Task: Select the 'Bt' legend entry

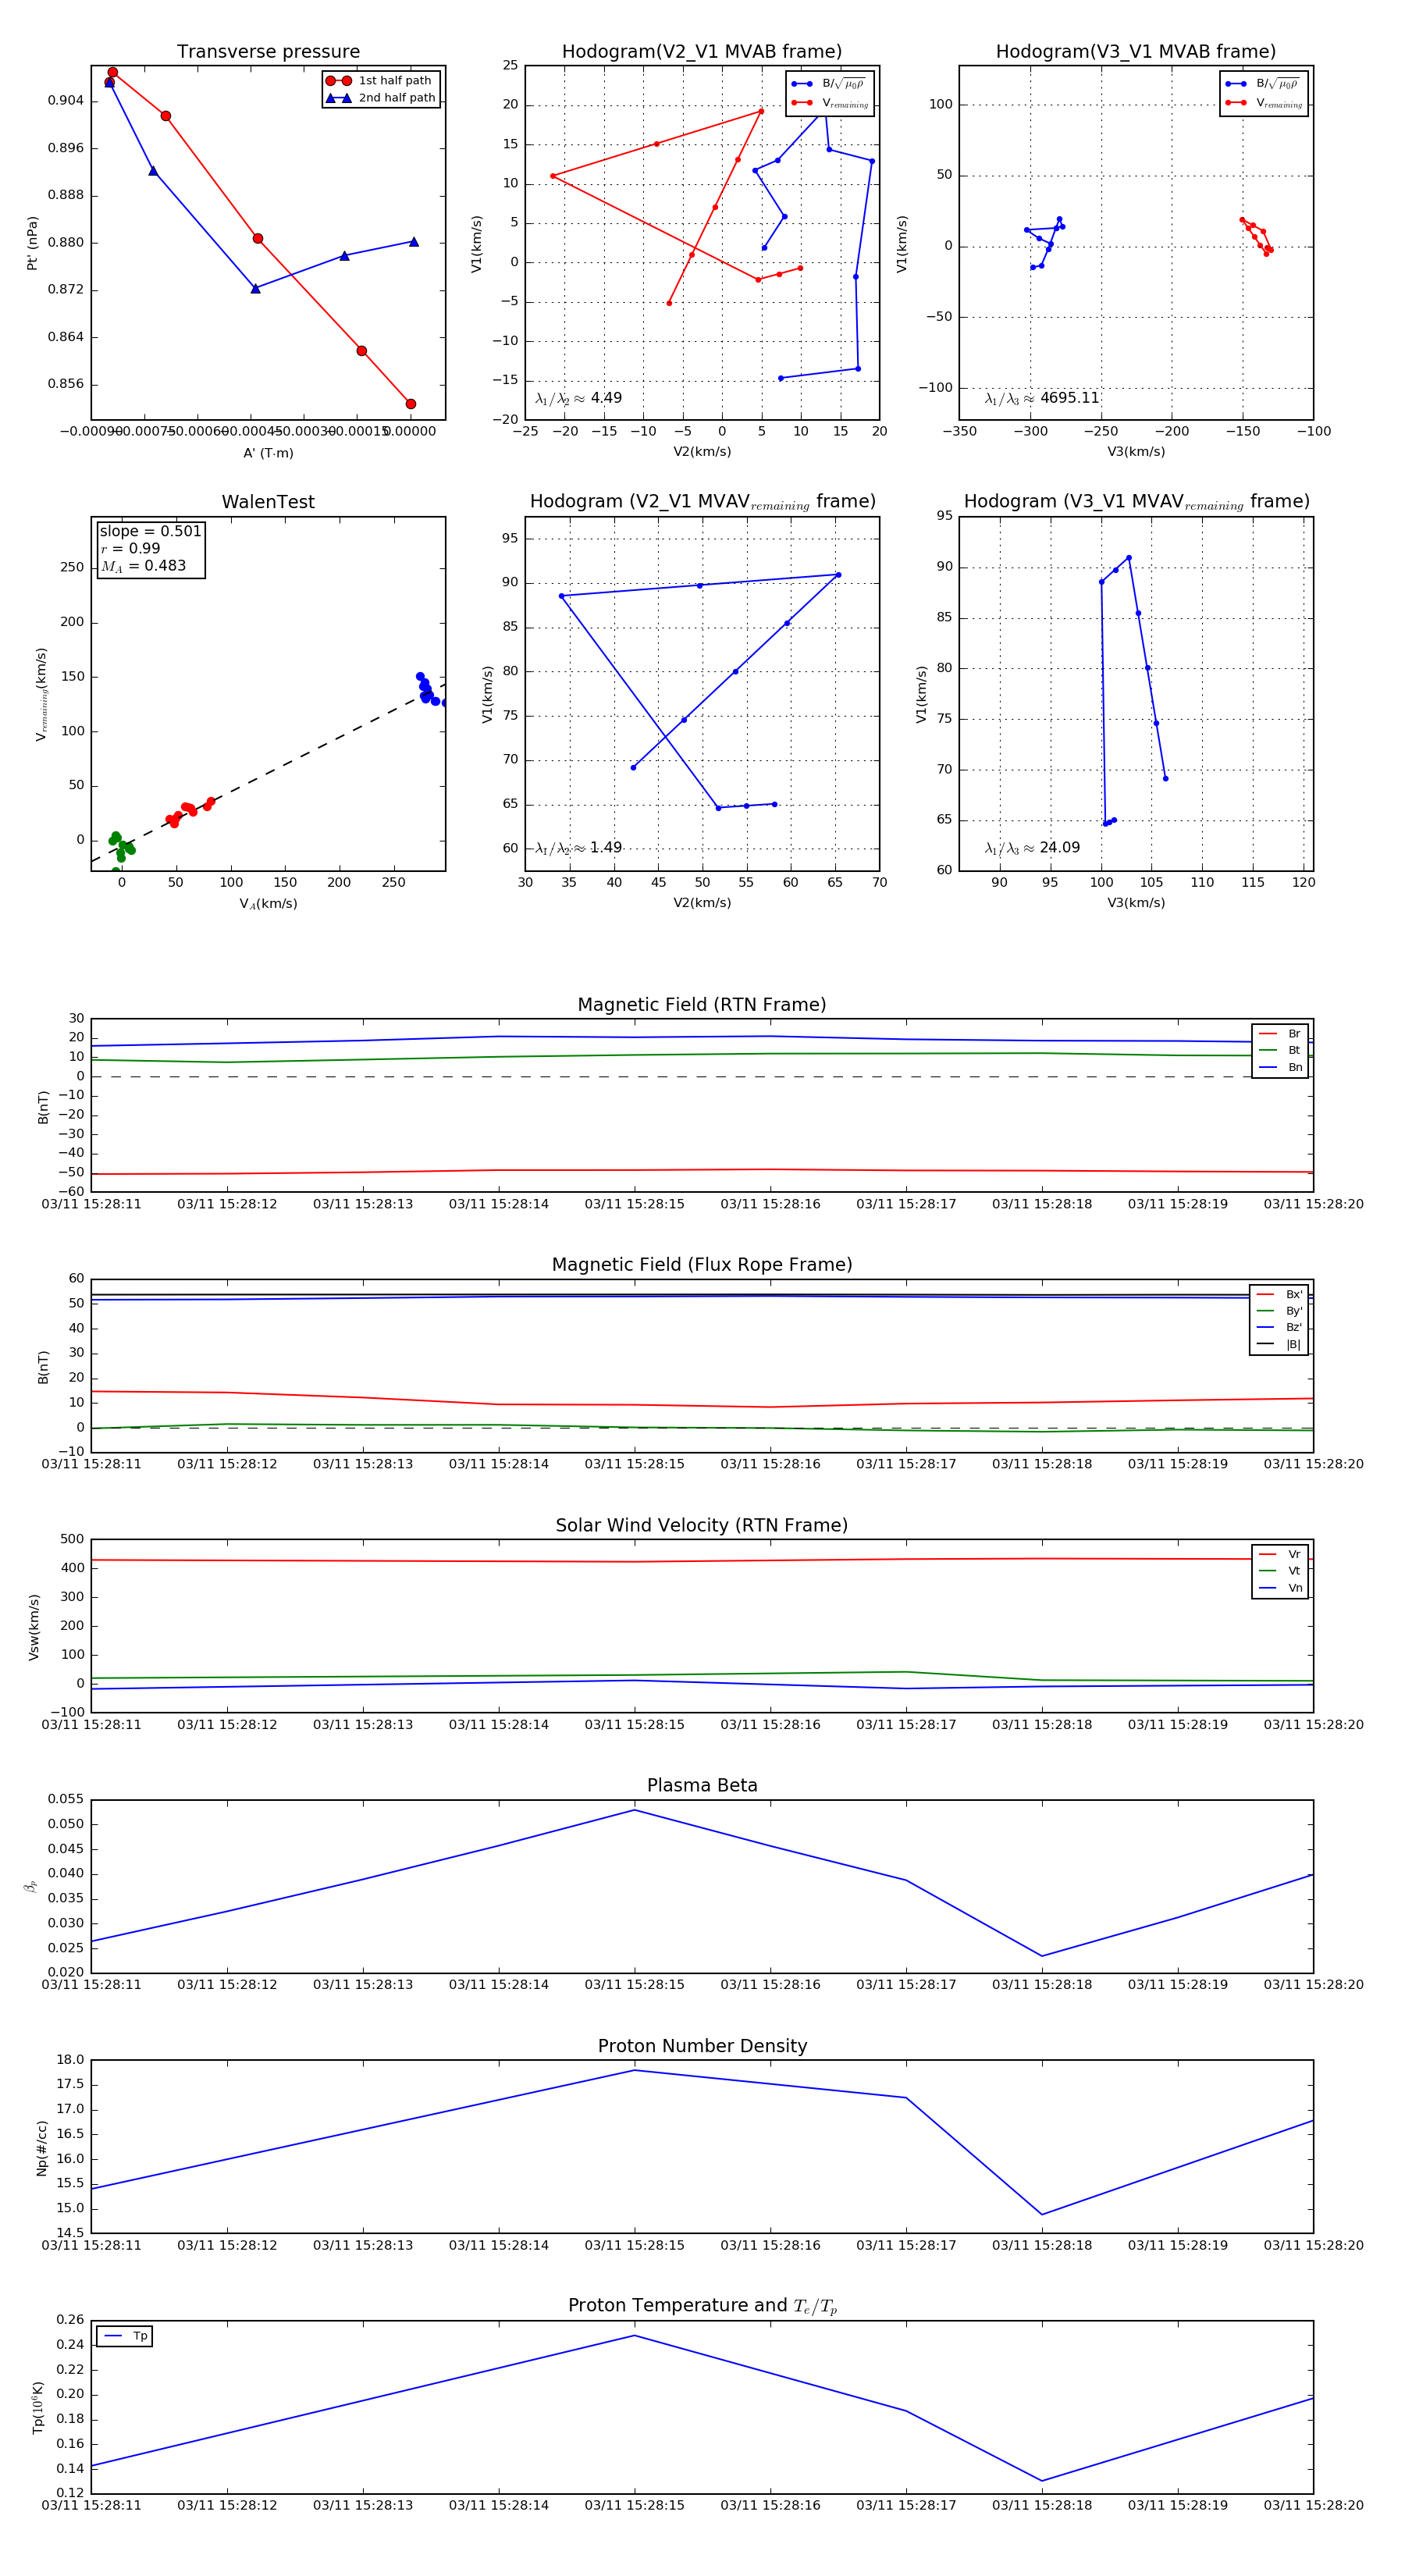Action: coord(1280,1050)
